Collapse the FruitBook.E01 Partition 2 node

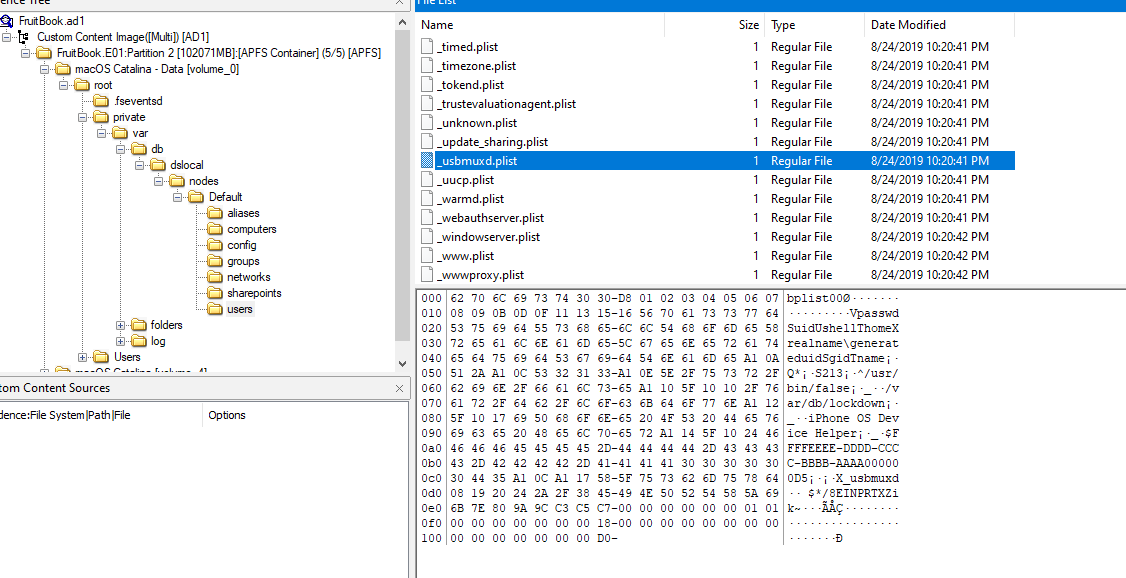tap(25, 53)
